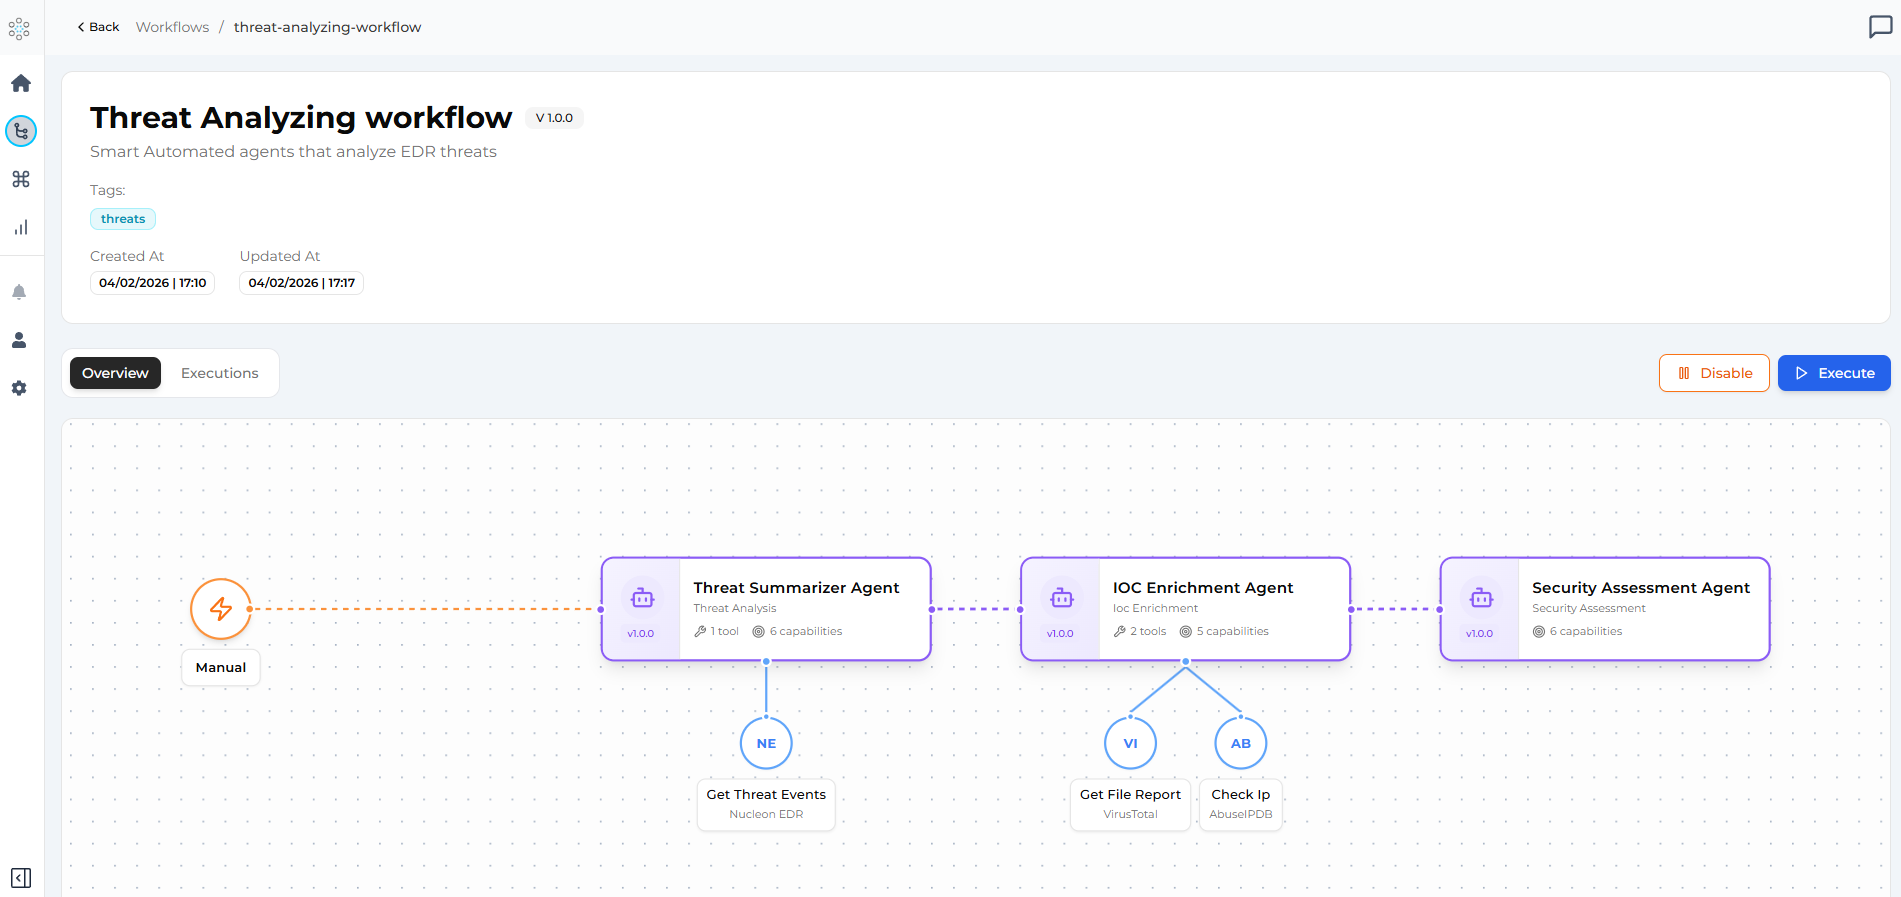Open settings gear in sidebar
Screen dimensions: 1901x897
pos(19,388)
